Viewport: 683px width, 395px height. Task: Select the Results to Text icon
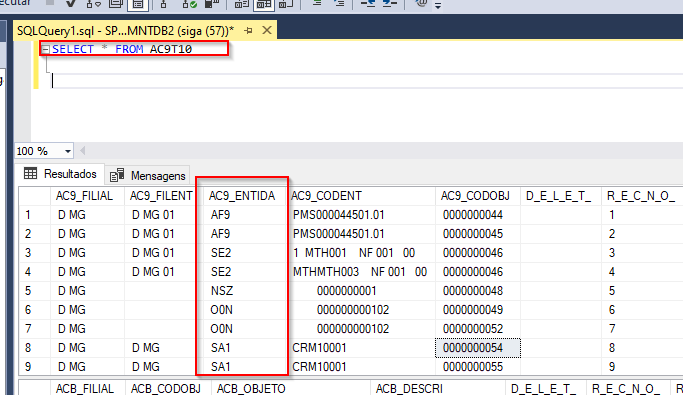pyautogui.click(x=242, y=4)
